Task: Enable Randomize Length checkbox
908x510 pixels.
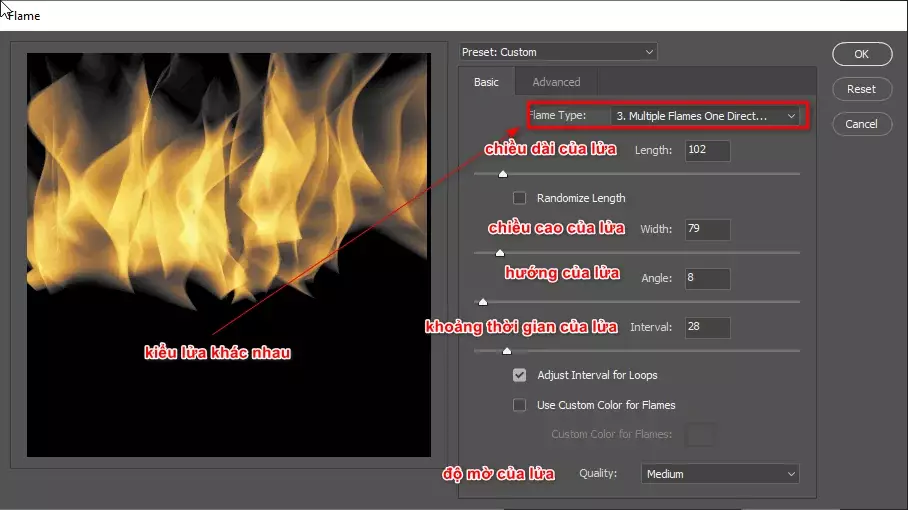Action: [519, 198]
